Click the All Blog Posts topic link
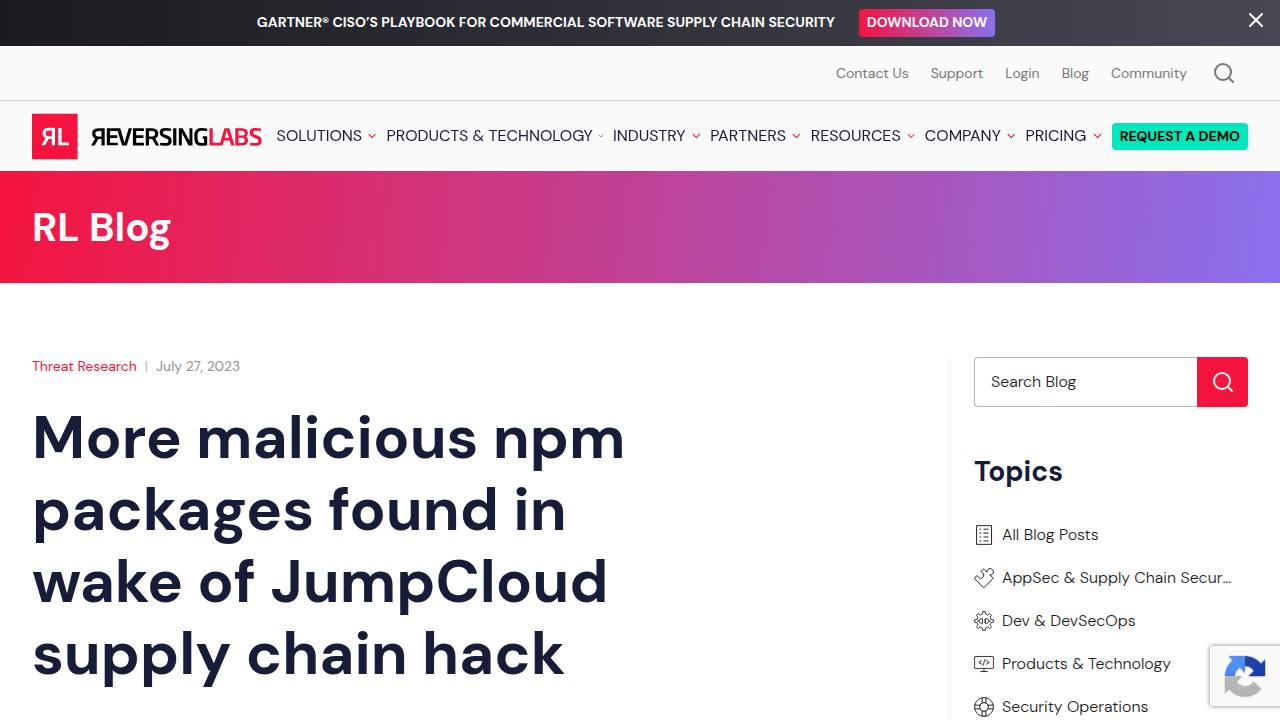 pyautogui.click(x=1050, y=535)
